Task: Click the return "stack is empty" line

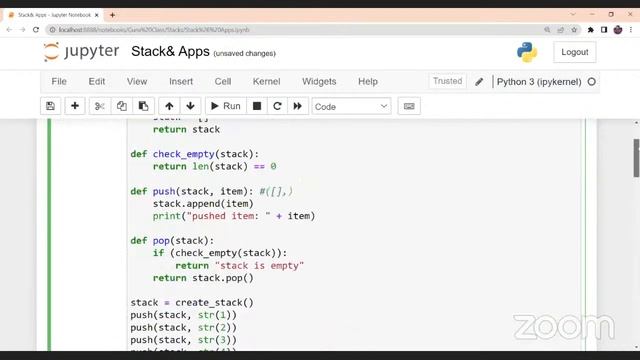Action: (x=240, y=266)
